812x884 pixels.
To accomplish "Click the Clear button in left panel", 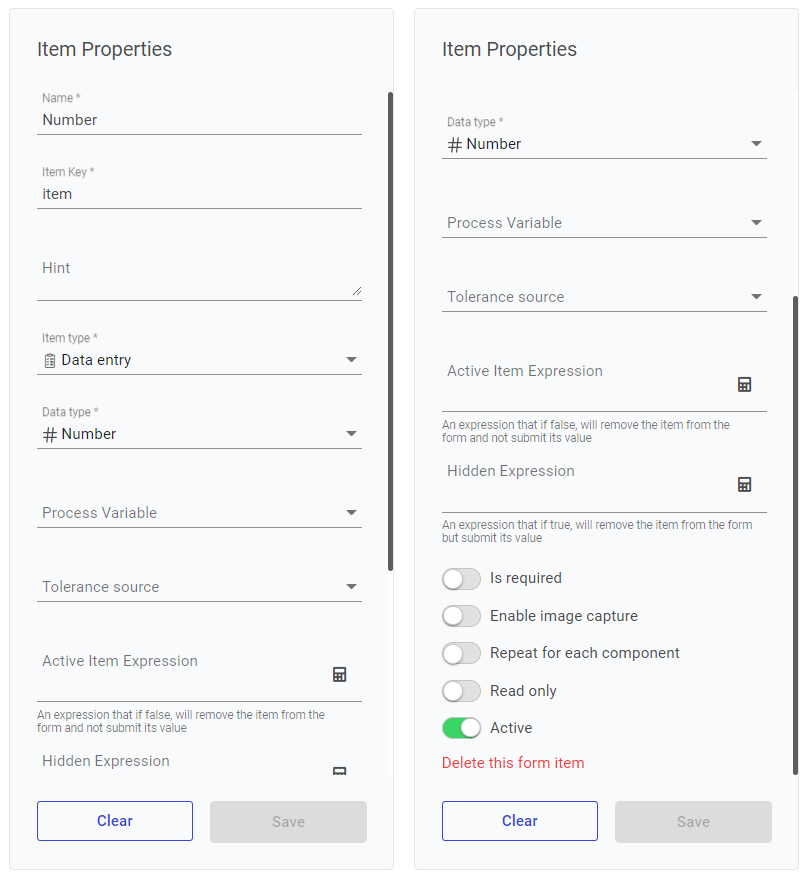I will point(115,821).
